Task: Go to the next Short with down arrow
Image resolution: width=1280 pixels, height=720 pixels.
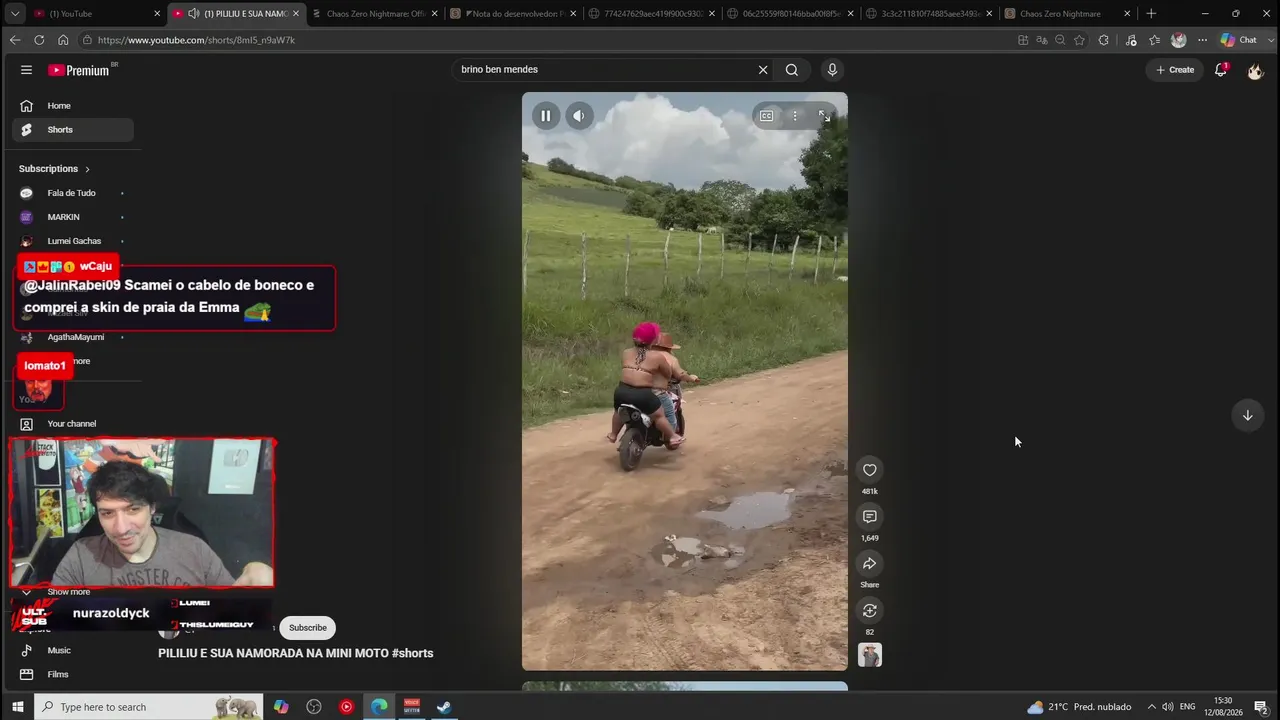Action: (x=1247, y=416)
